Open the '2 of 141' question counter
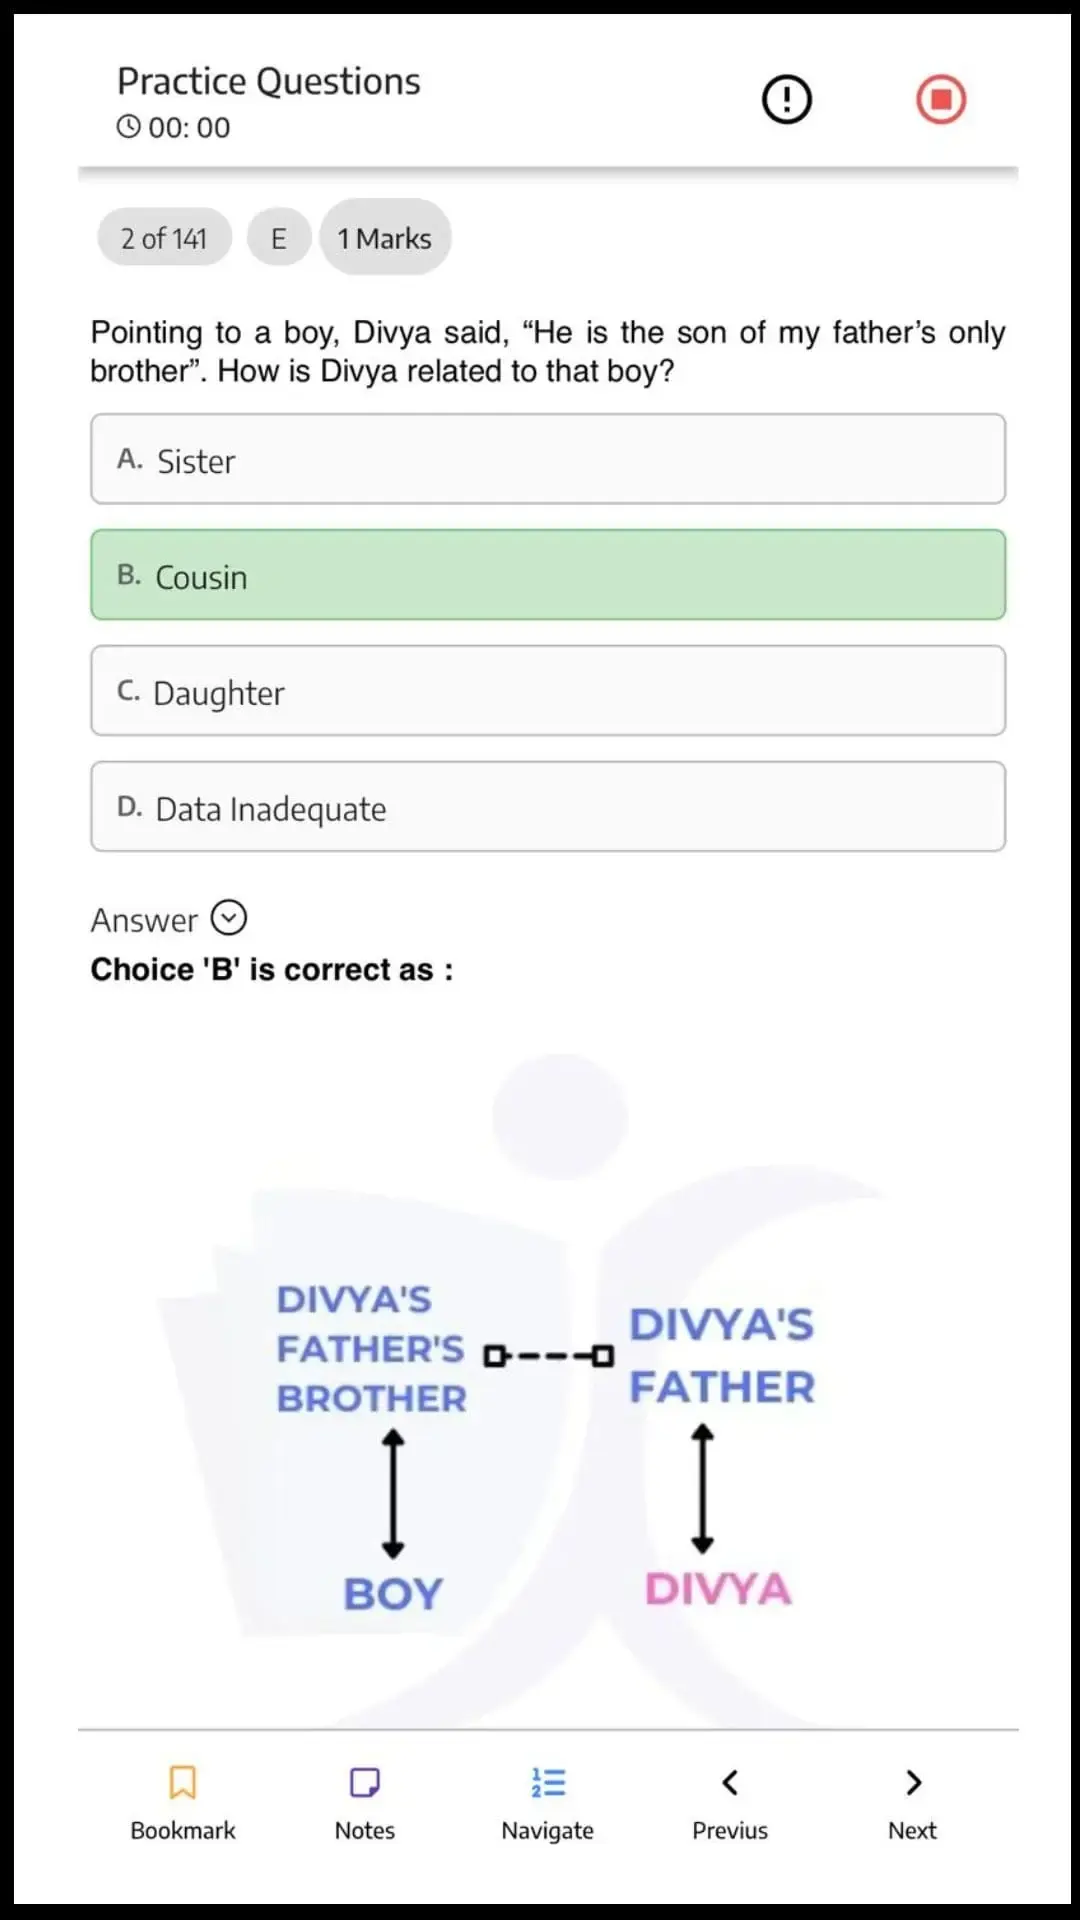This screenshot has width=1080, height=1920. (163, 237)
